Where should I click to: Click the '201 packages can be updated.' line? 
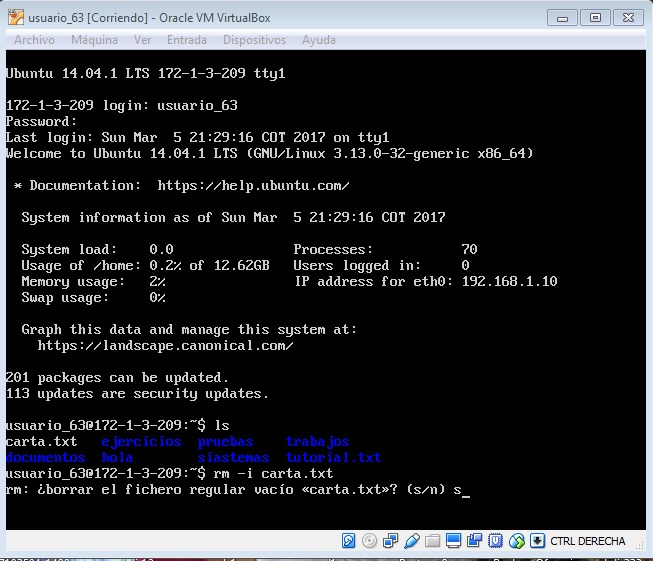point(117,378)
